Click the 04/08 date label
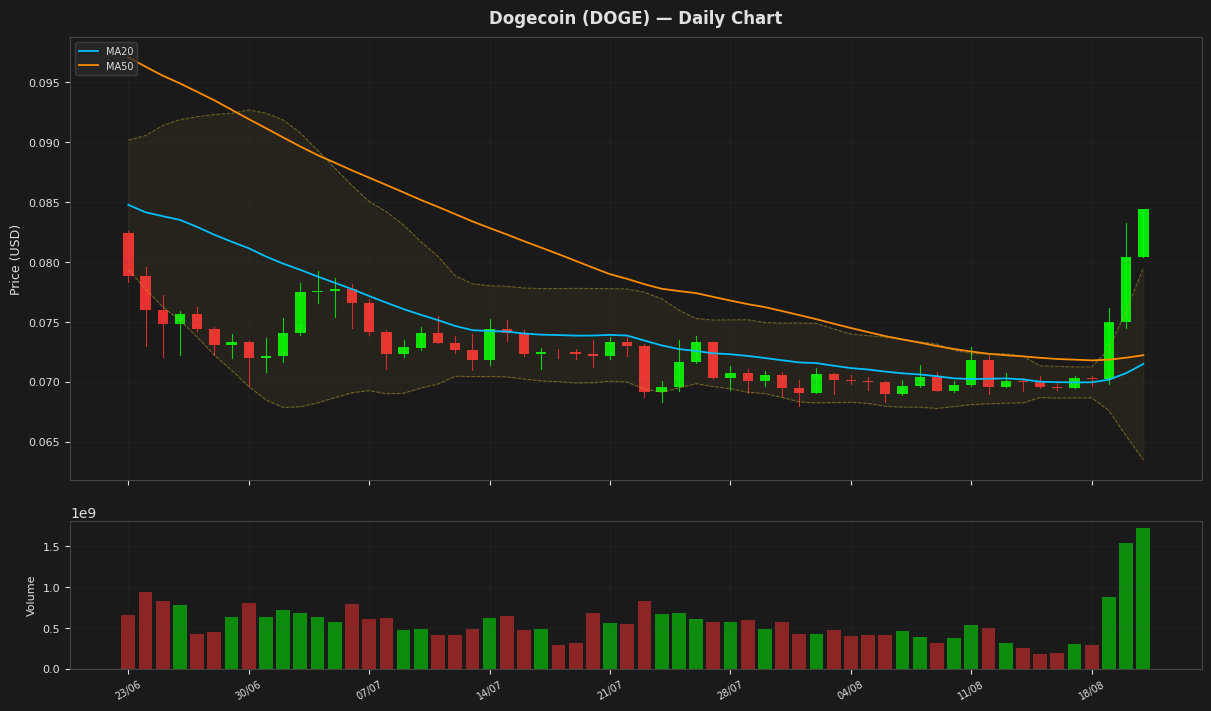 [850, 690]
